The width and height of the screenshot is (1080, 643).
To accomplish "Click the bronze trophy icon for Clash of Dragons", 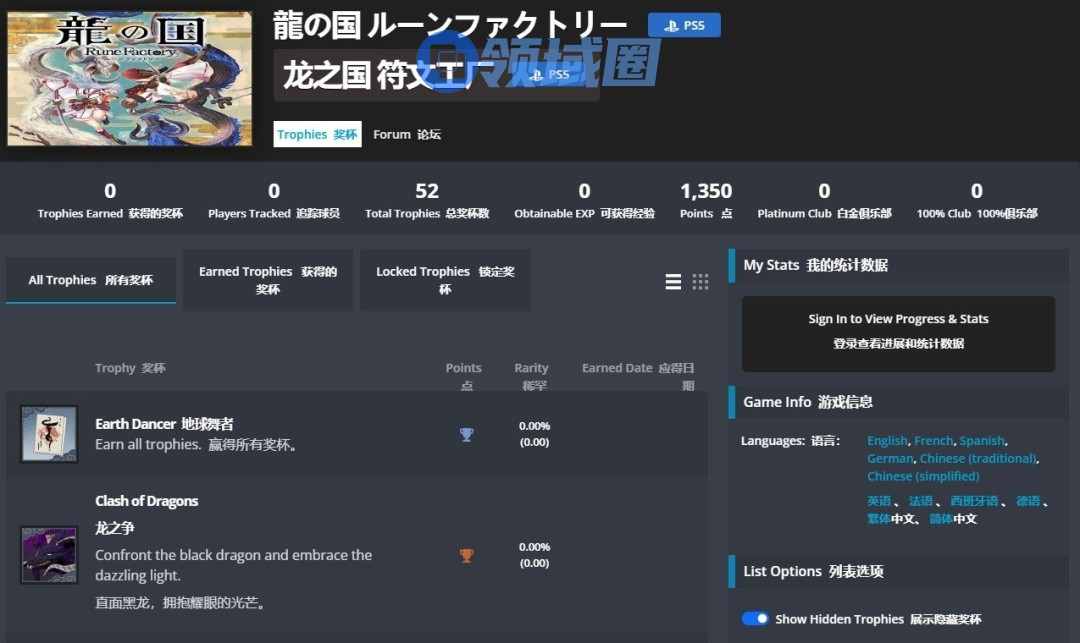I will pos(466,555).
